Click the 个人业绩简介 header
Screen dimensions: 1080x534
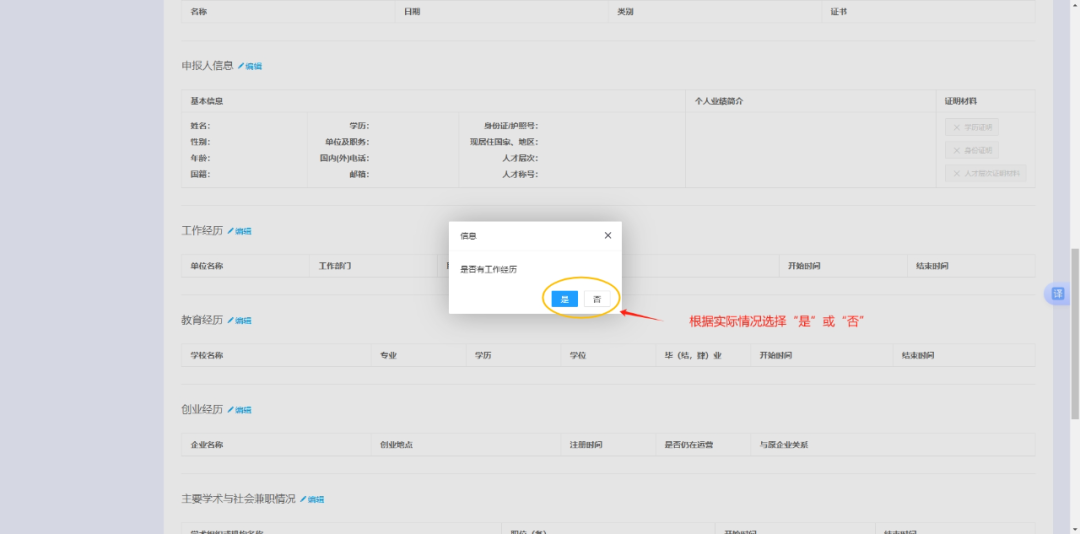point(718,101)
